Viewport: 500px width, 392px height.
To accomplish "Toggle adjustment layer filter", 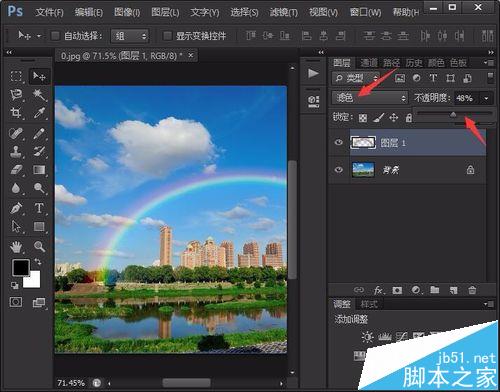I will click(x=416, y=78).
